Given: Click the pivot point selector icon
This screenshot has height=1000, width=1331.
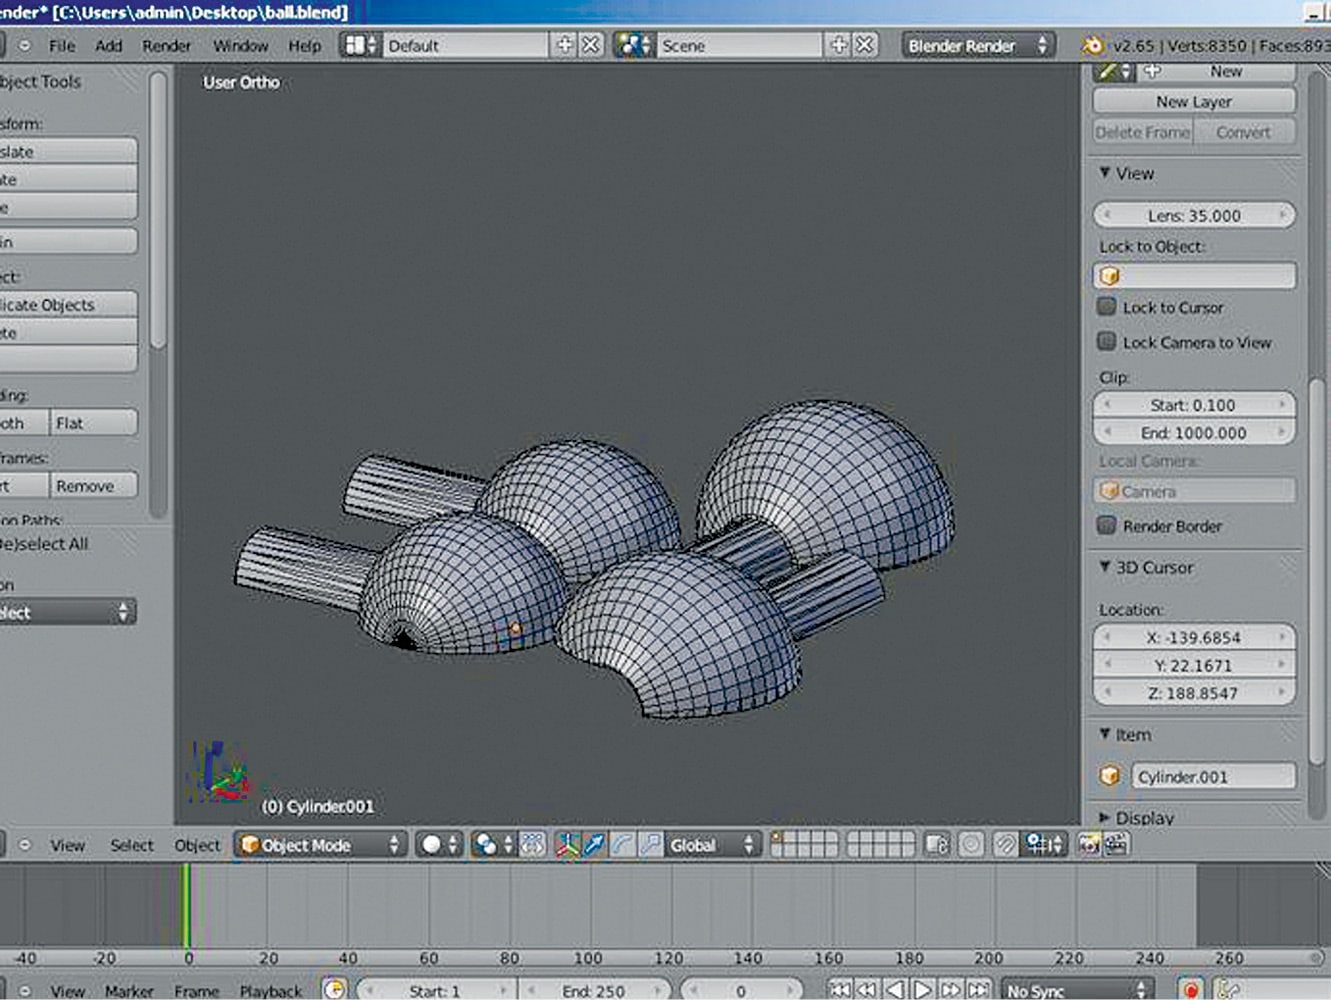Looking at the screenshot, I should tap(486, 845).
